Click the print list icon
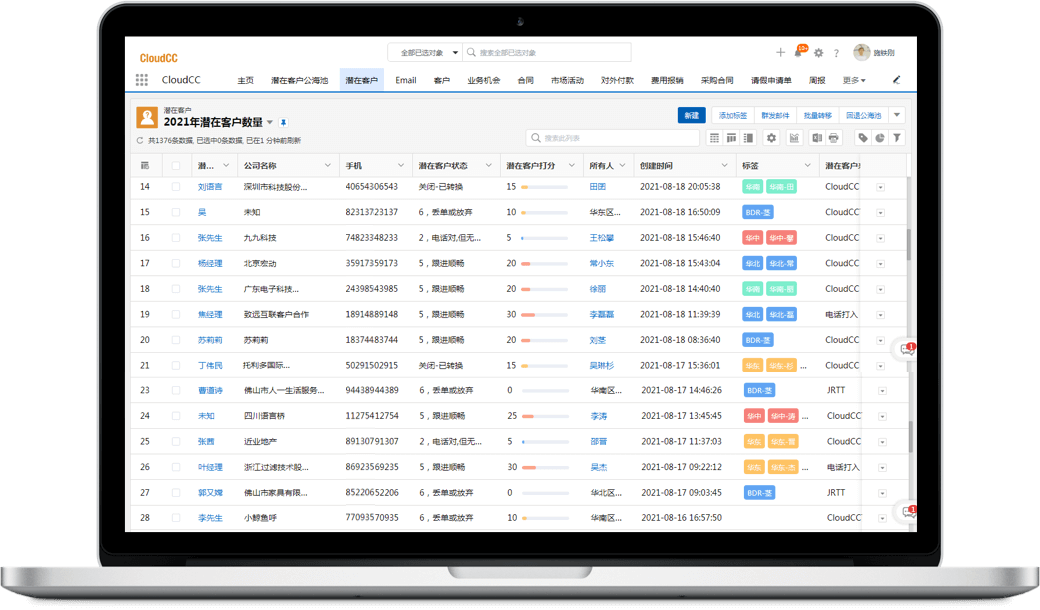The width and height of the screenshot is (1040, 610). coord(833,138)
